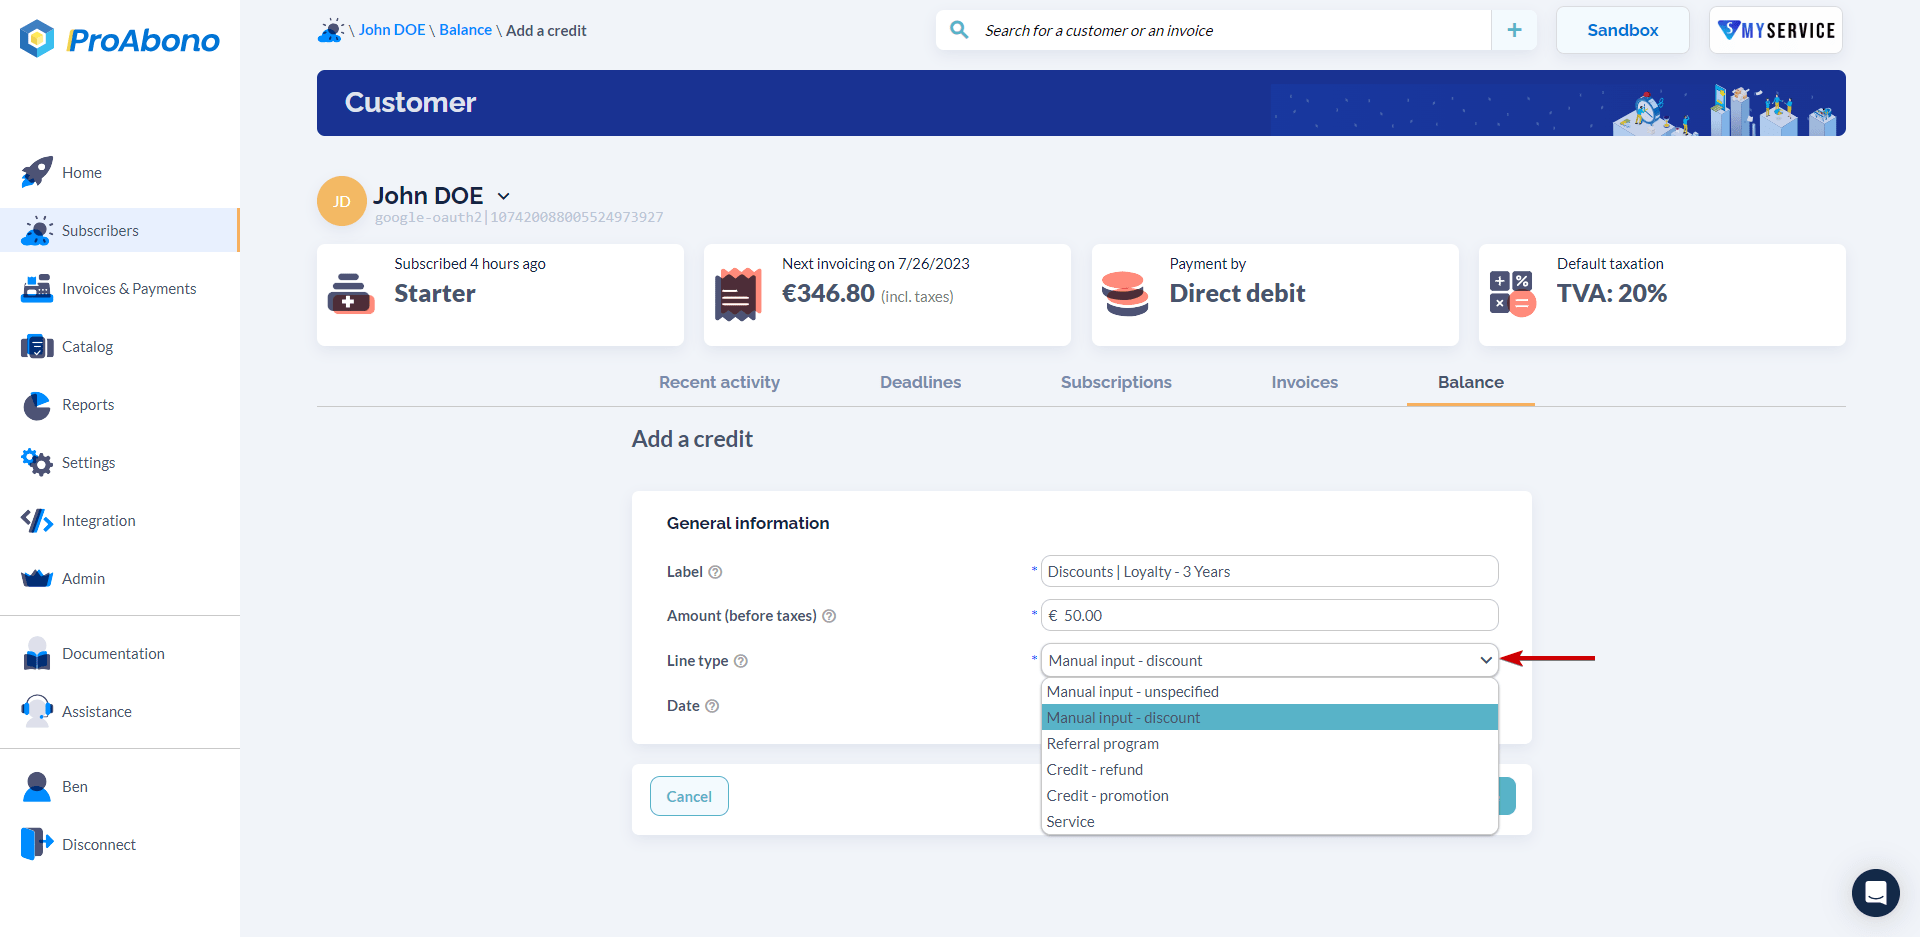1920x937 pixels.
Task: Click the Cancel button
Action: click(689, 796)
